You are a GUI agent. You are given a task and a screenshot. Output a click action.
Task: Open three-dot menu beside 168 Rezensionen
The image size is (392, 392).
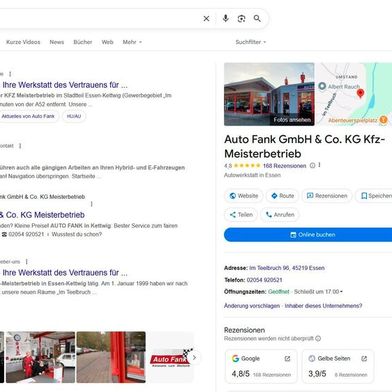[x=319, y=165]
